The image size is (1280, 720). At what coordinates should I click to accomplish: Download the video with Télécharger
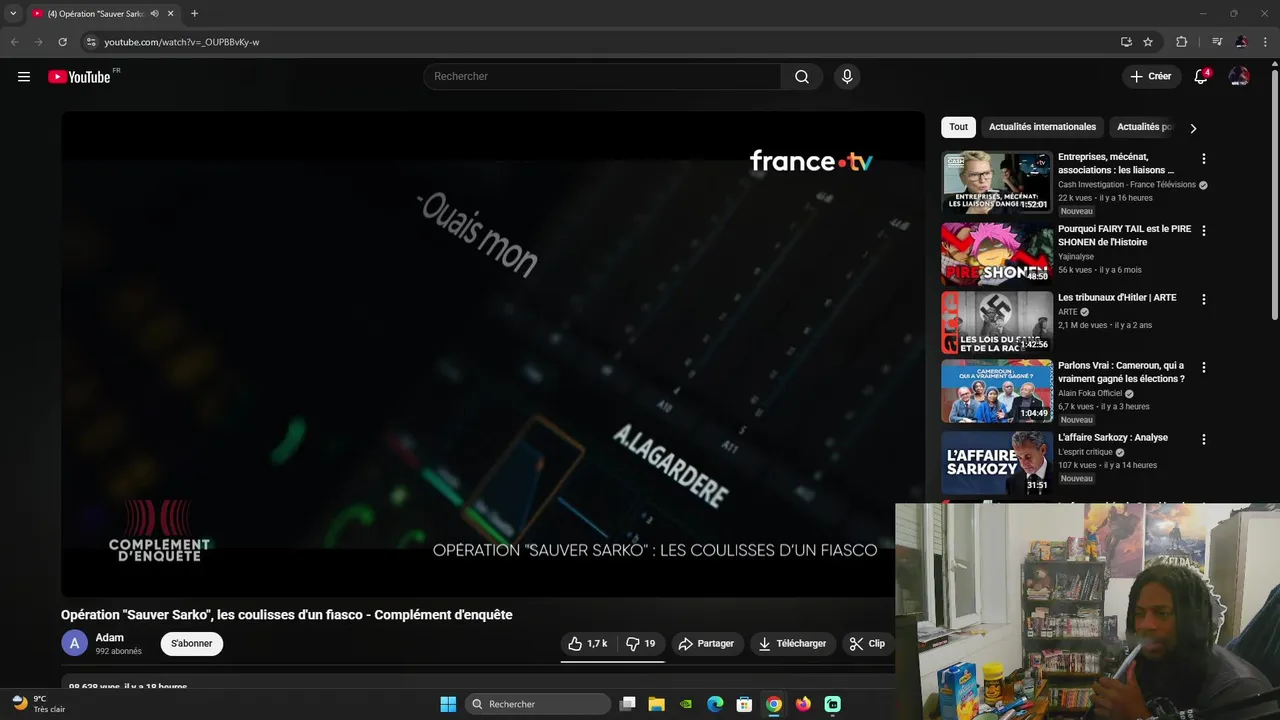(792, 644)
